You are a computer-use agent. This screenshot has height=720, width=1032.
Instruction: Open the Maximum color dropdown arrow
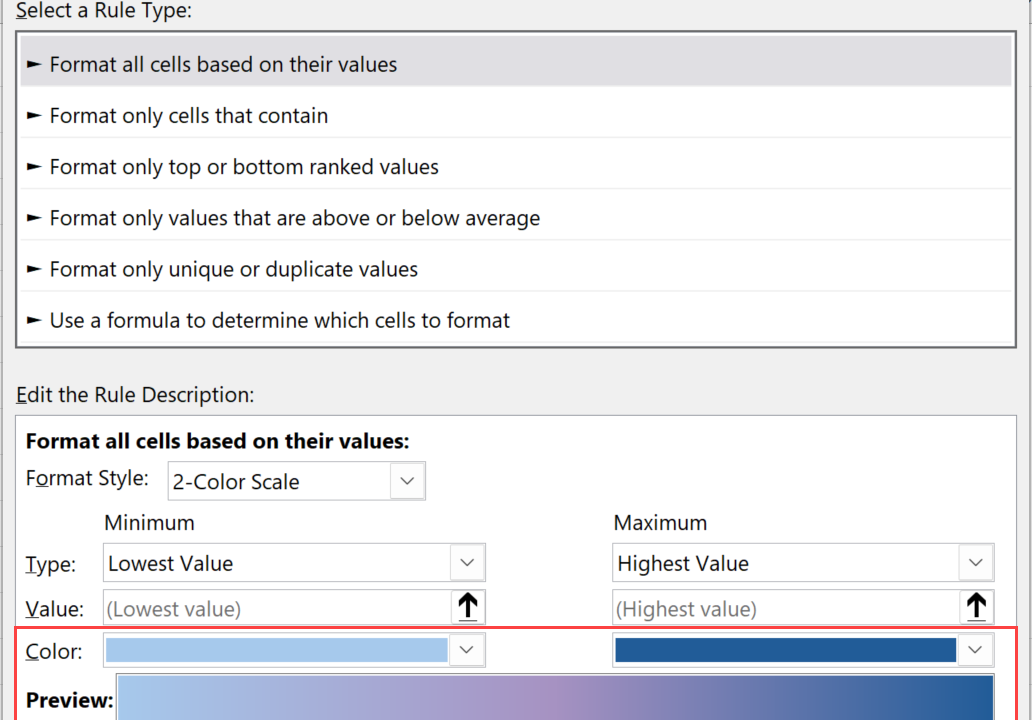pyautogui.click(x=976, y=650)
